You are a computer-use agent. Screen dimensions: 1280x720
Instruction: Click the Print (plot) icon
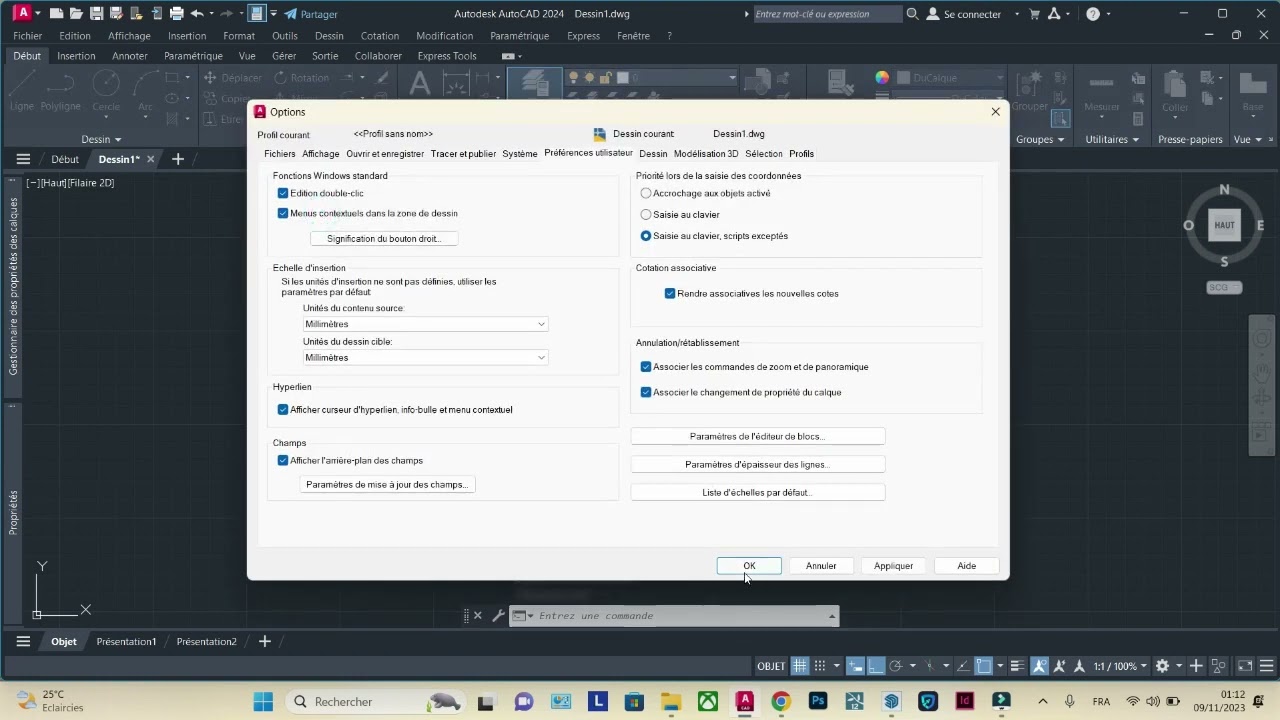coord(177,14)
